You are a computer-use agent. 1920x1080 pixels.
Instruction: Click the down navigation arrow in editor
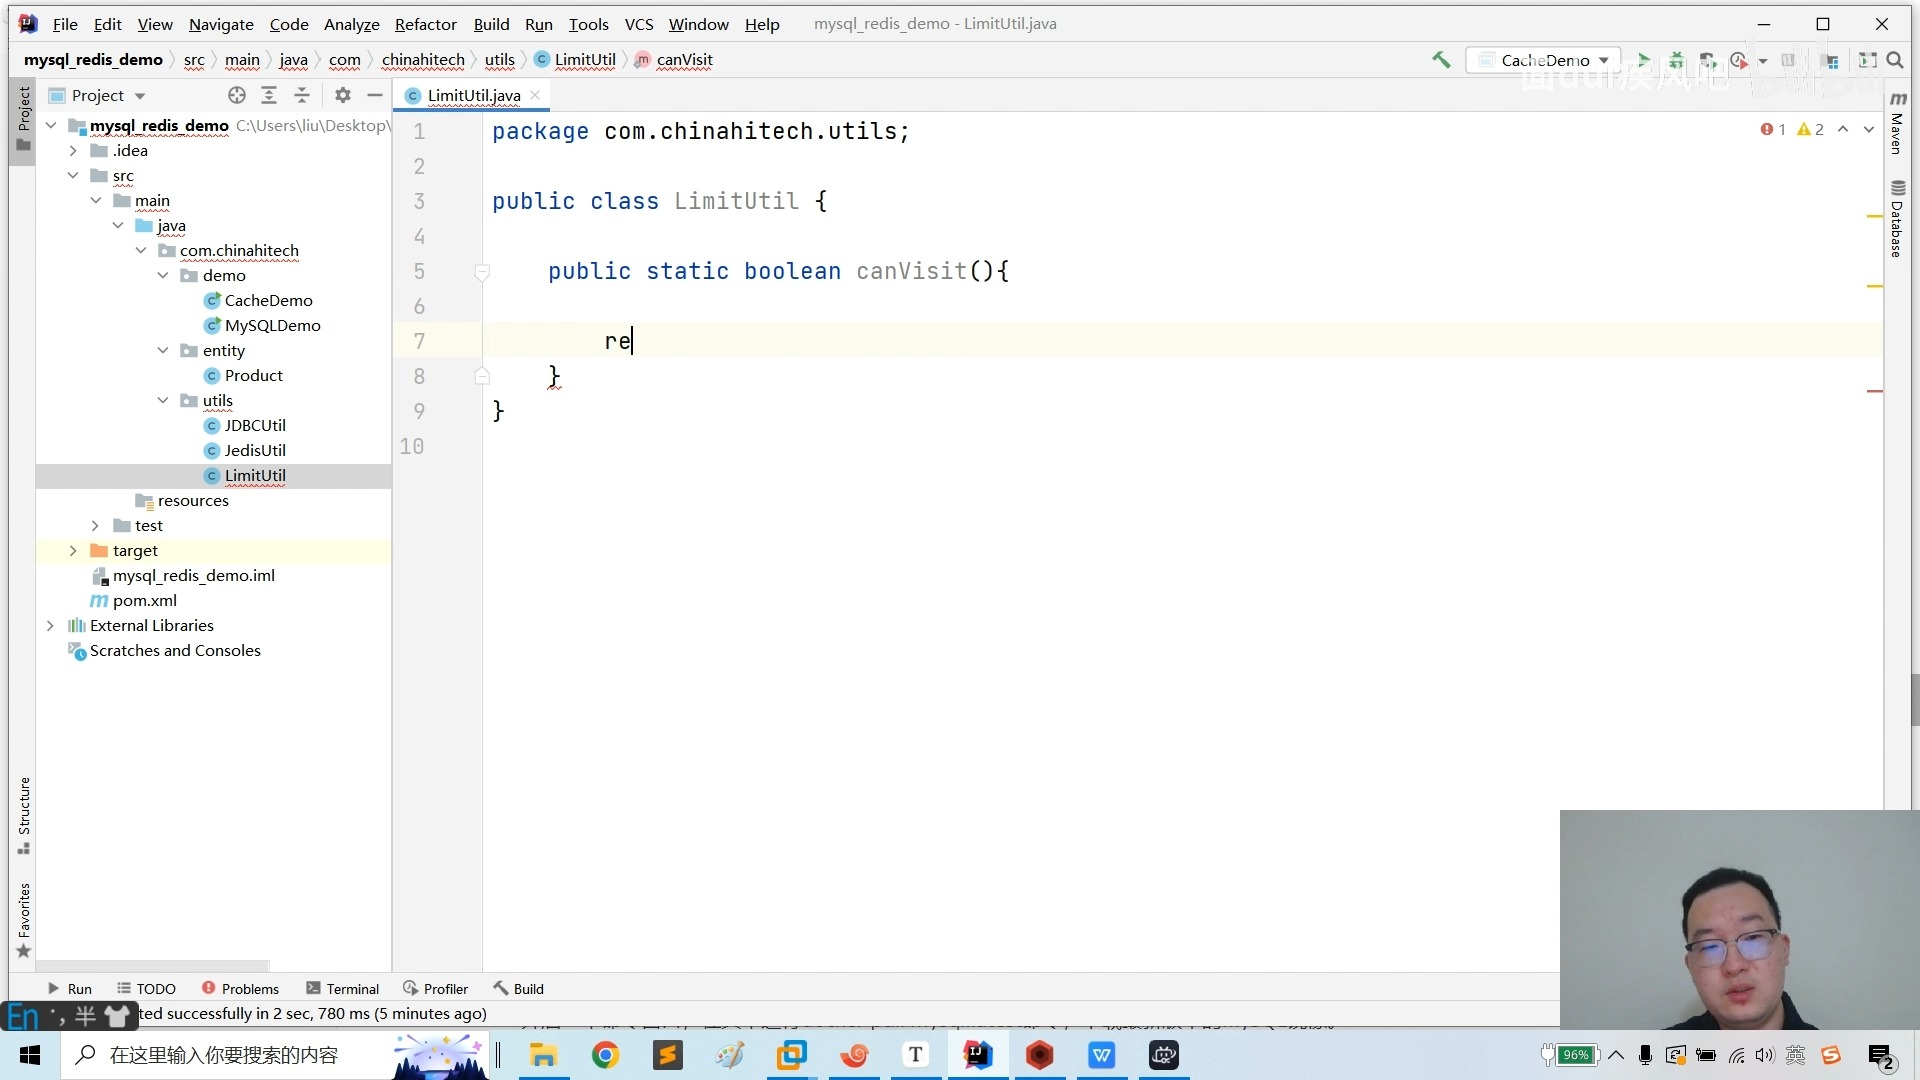click(1869, 128)
